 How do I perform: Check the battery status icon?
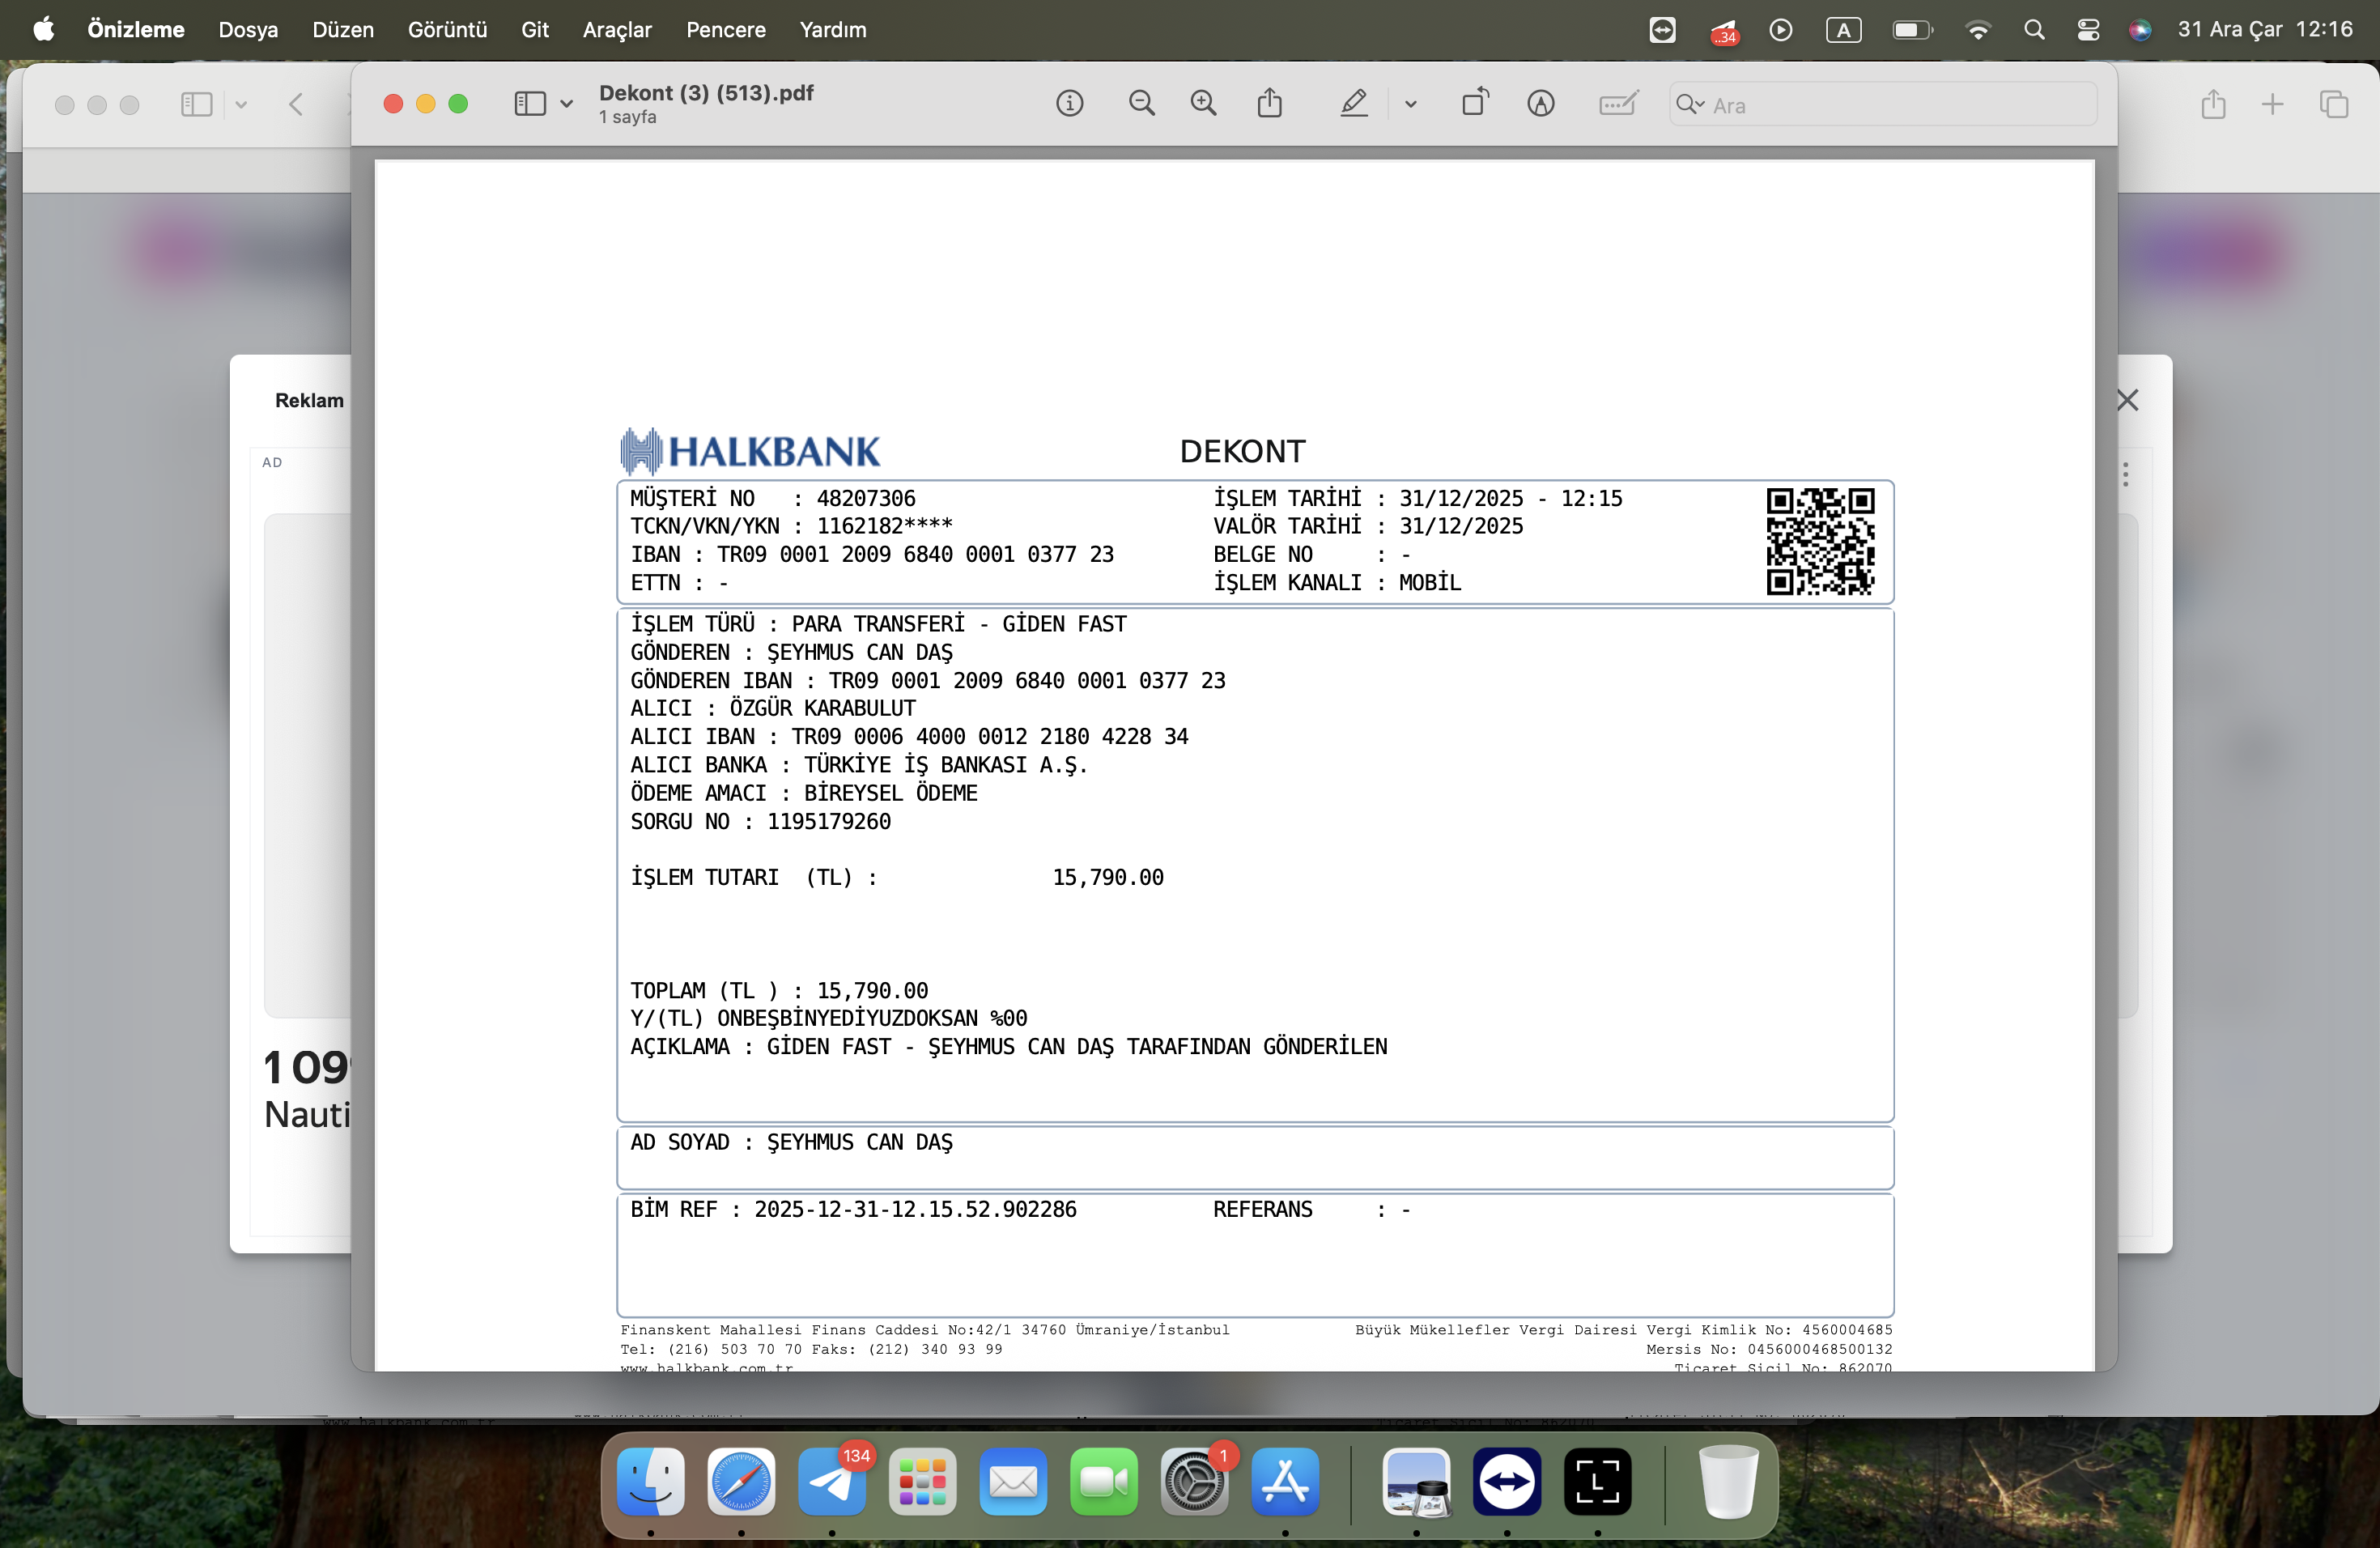coord(1912,30)
